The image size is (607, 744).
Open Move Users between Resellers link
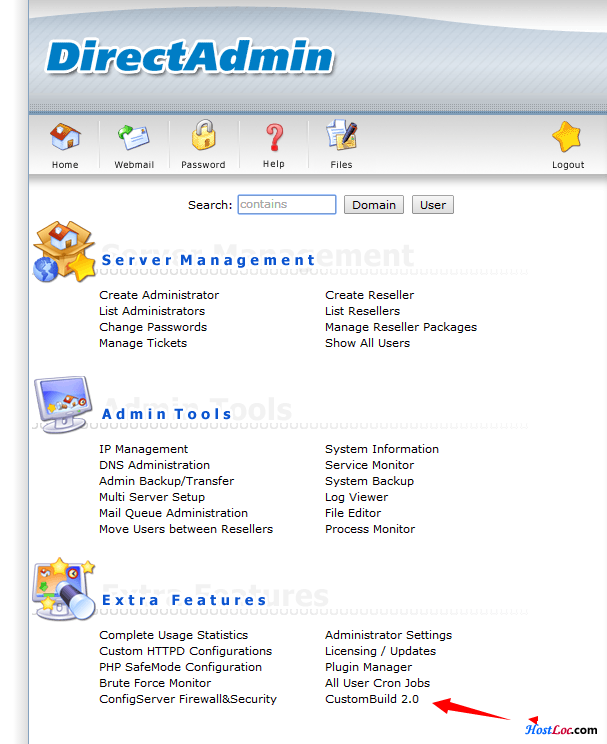pos(186,529)
